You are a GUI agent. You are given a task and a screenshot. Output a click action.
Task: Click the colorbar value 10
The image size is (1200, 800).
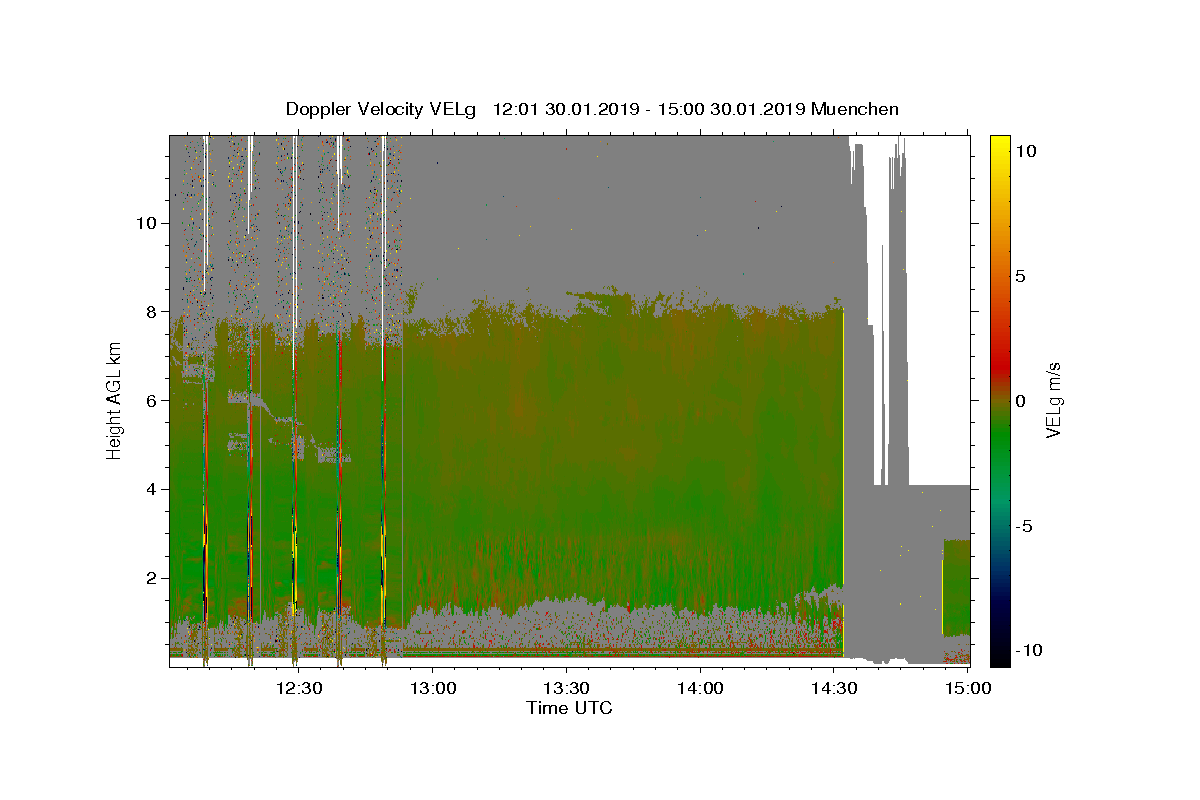[1027, 150]
